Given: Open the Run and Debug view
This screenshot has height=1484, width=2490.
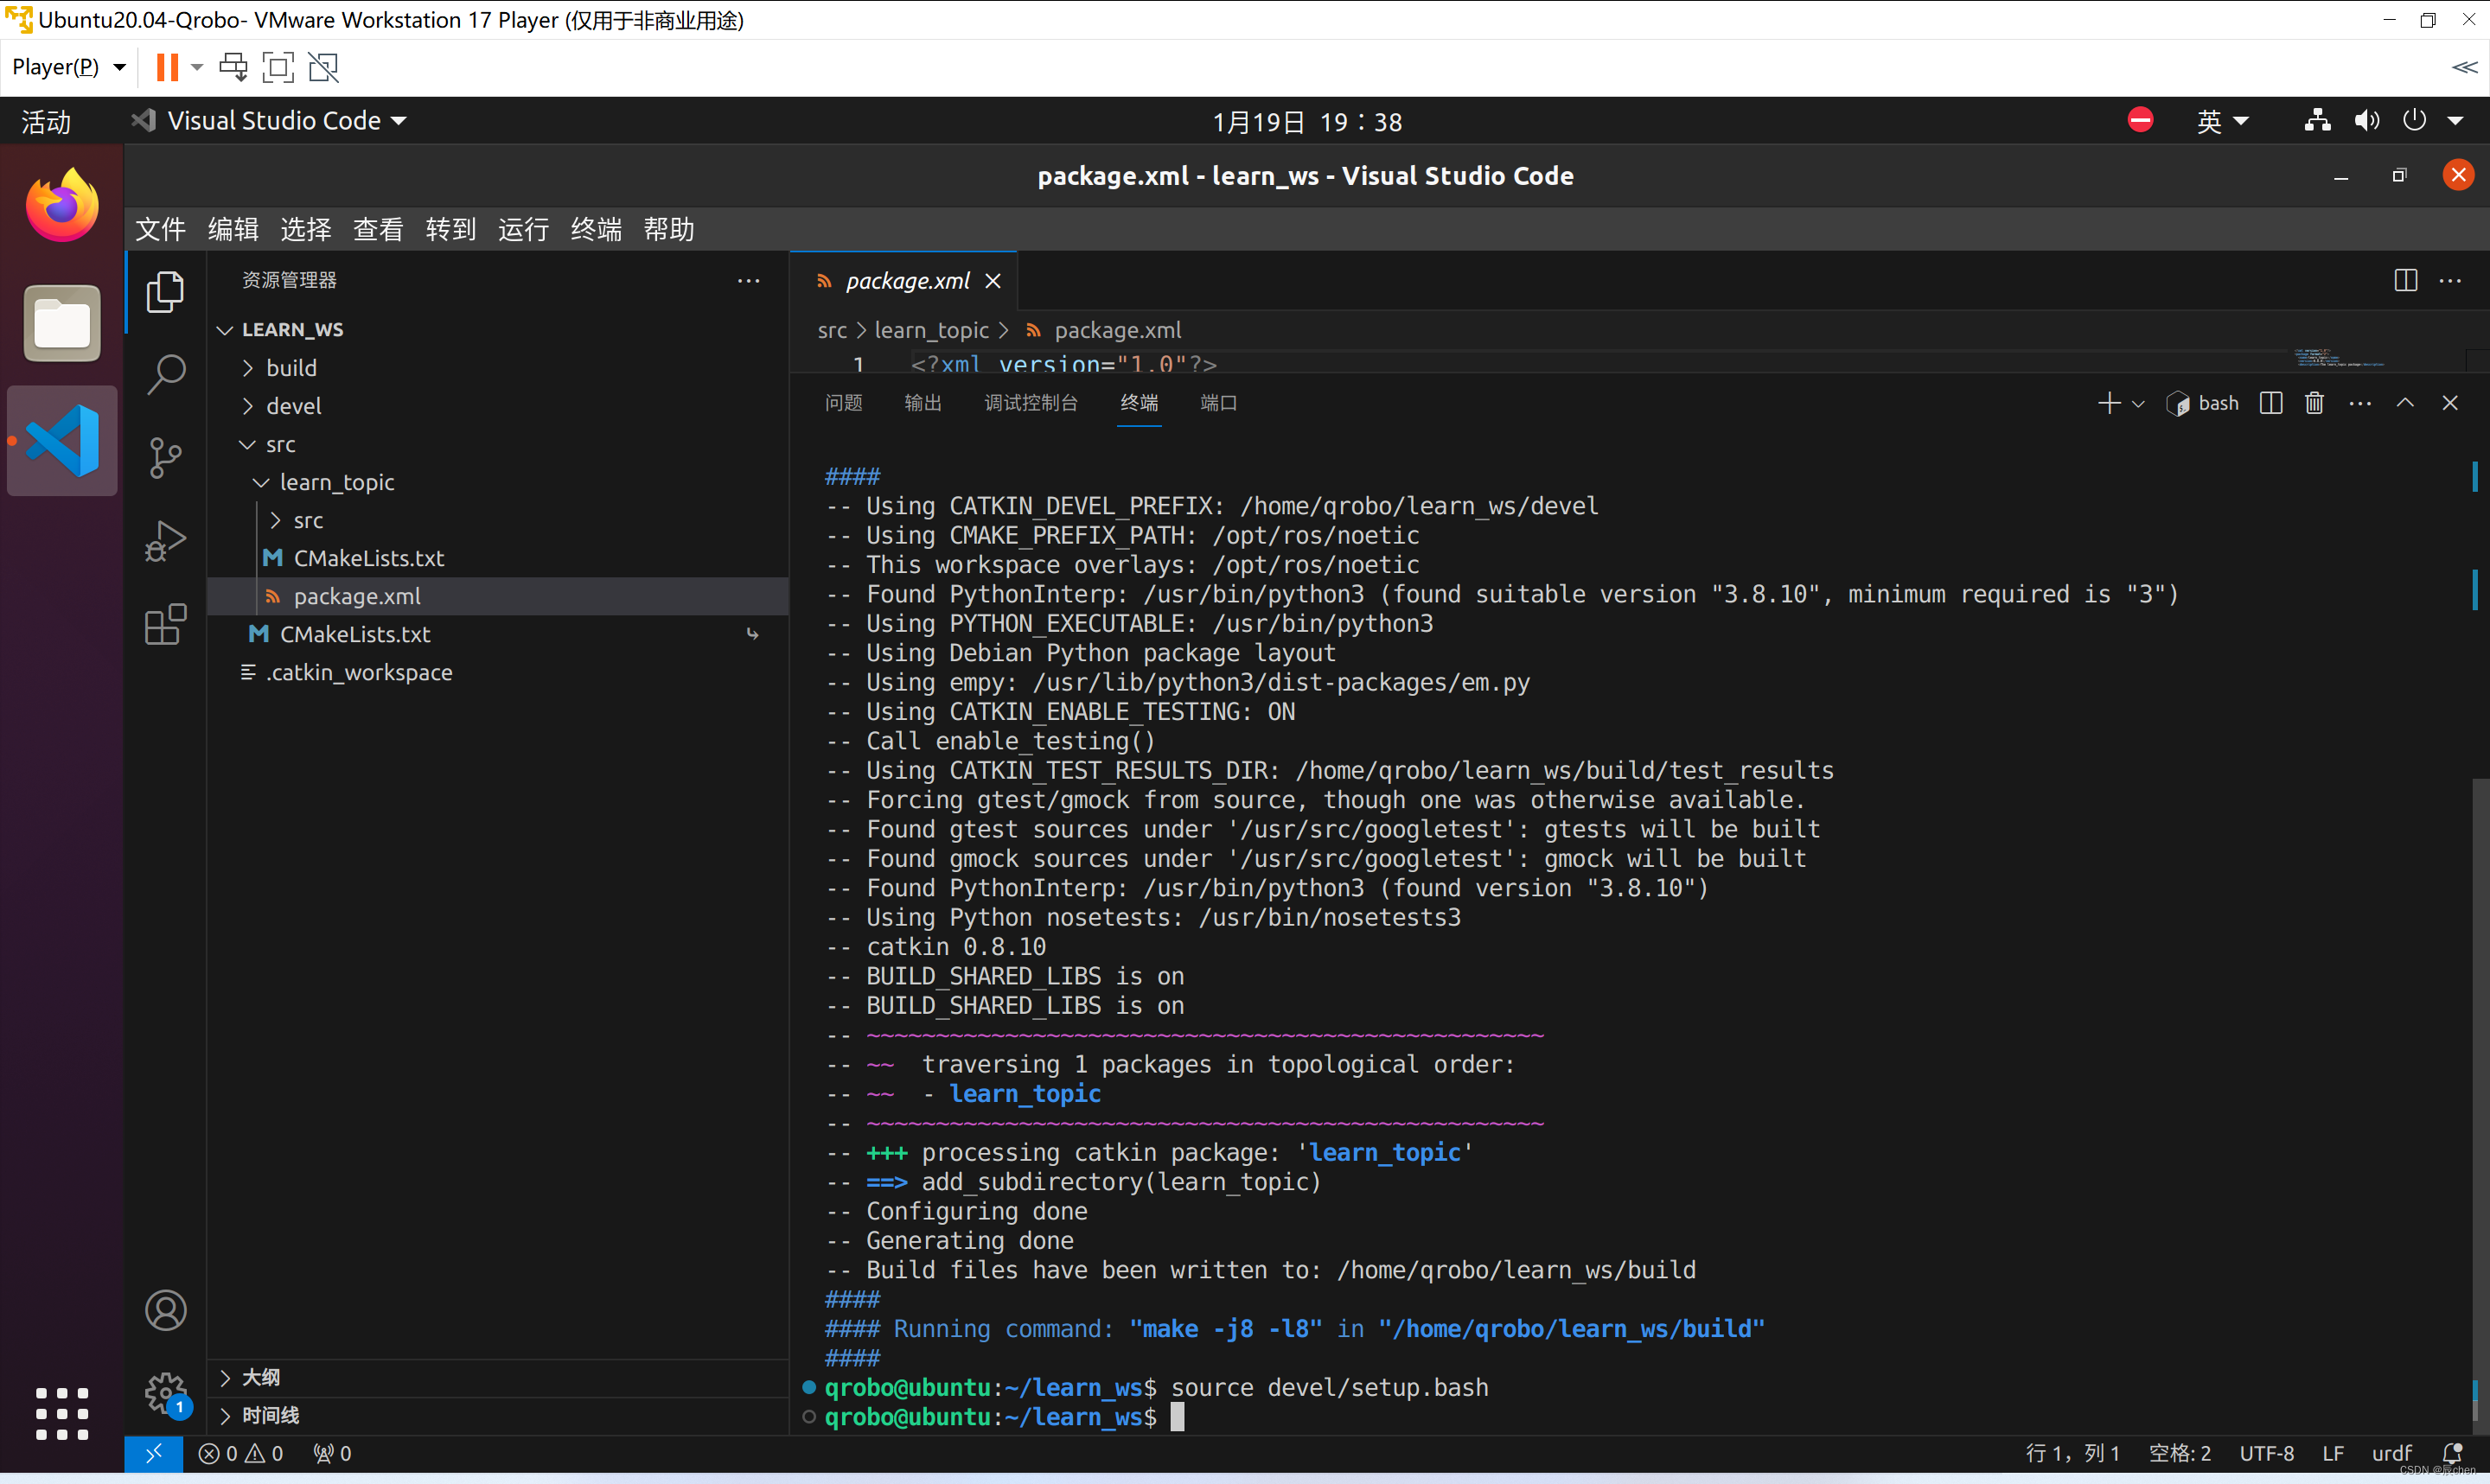Looking at the screenshot, I should pyautogui.click(x=165, y=541).
